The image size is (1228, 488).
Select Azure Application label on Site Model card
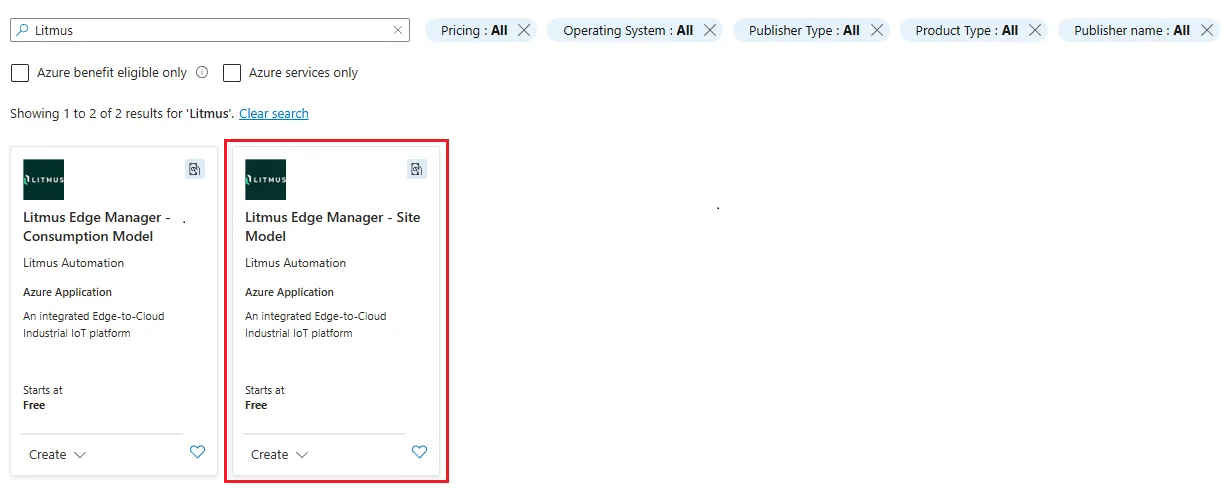tap(290, 293)
